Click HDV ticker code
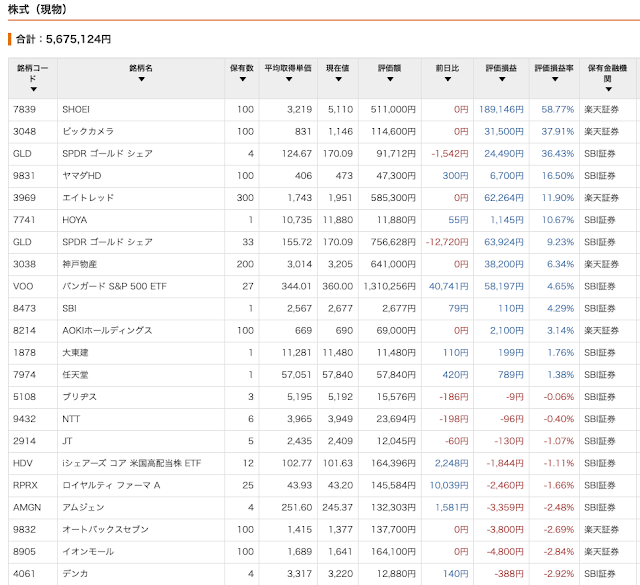Screen dimensions: 640x585 [x=23, y=463]
